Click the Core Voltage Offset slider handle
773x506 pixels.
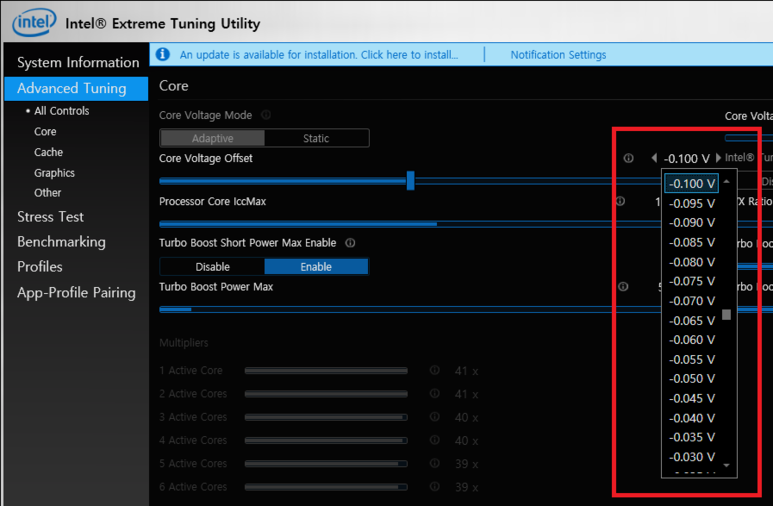coord(410,181)
